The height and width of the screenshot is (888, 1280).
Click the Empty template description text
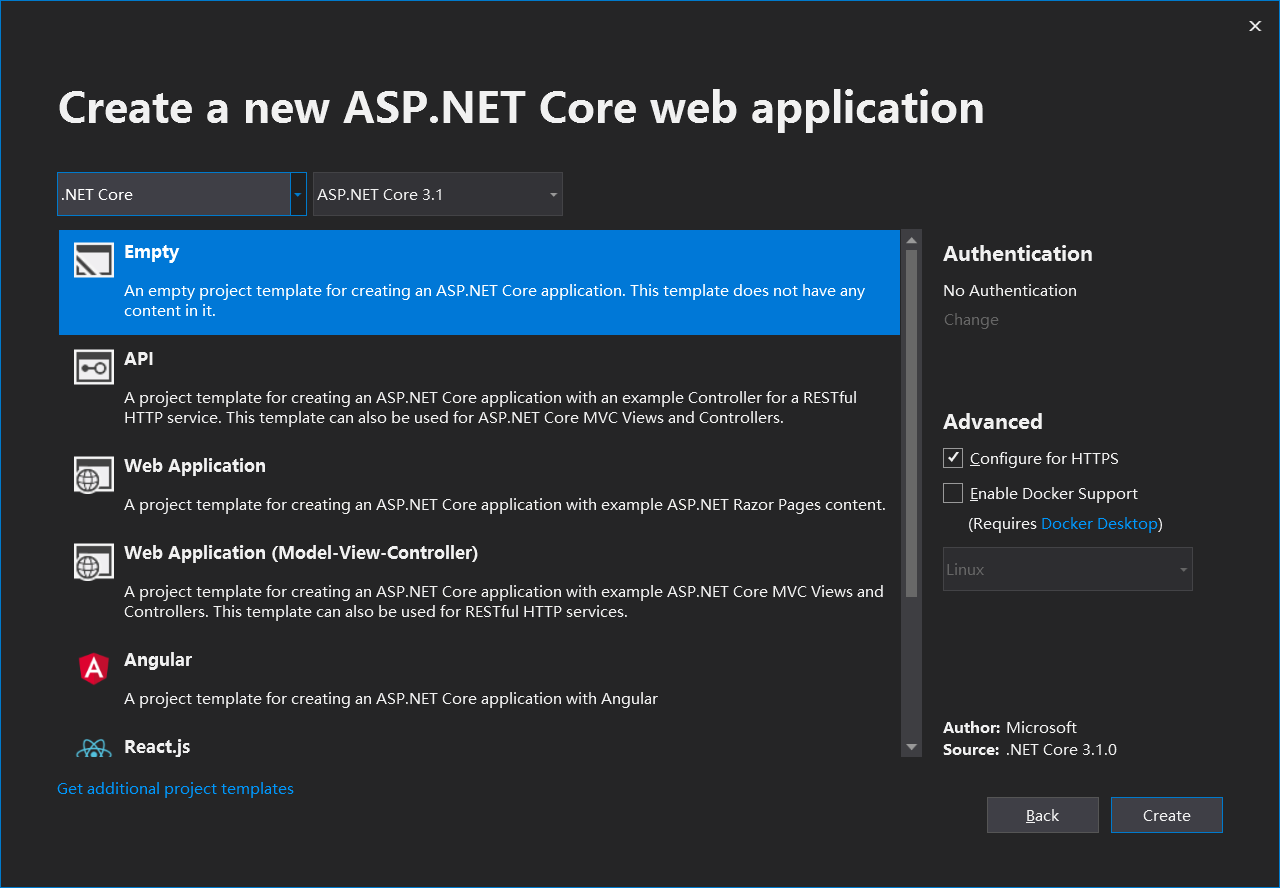pos(494,300)
